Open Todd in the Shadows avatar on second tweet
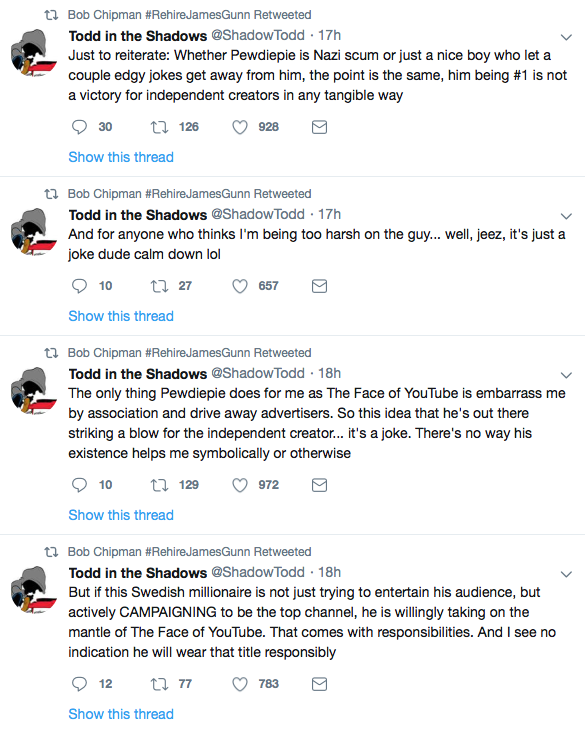 (x=34, y=232)
